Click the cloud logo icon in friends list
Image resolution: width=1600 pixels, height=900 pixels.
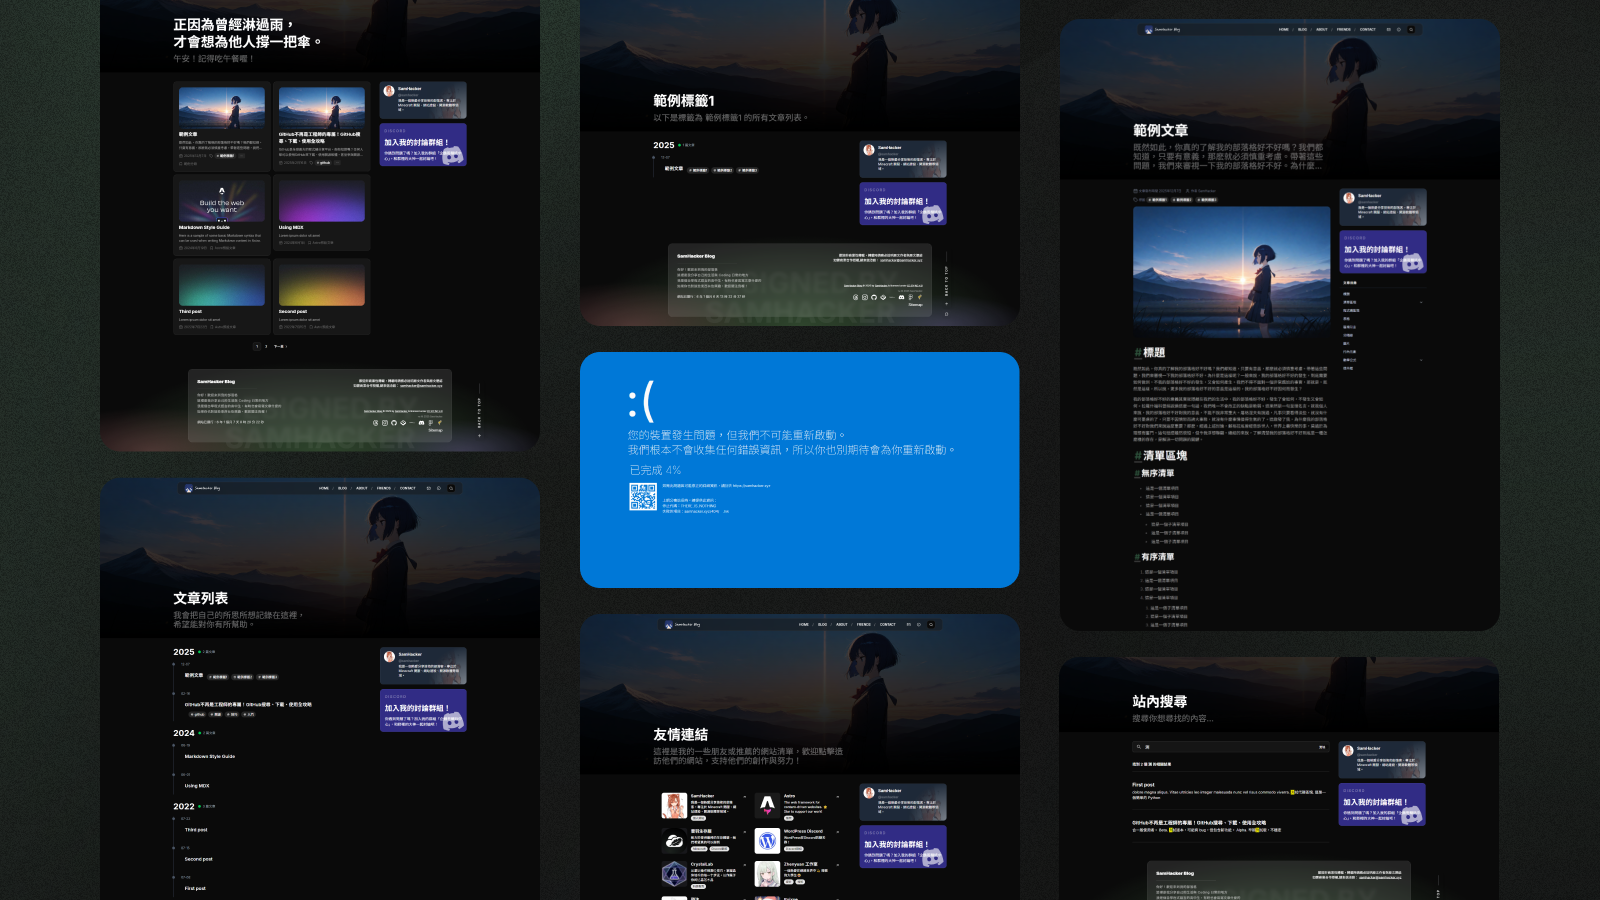(674, 840)
